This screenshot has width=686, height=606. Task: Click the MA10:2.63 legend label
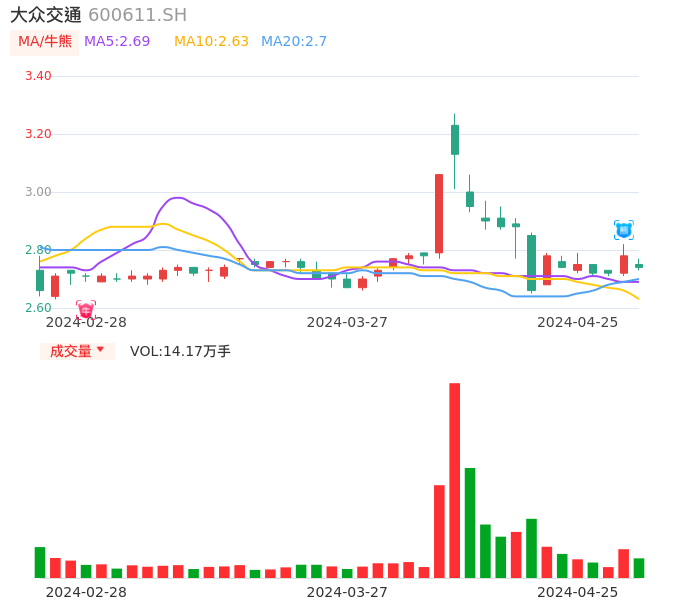(x=211, y=42)
